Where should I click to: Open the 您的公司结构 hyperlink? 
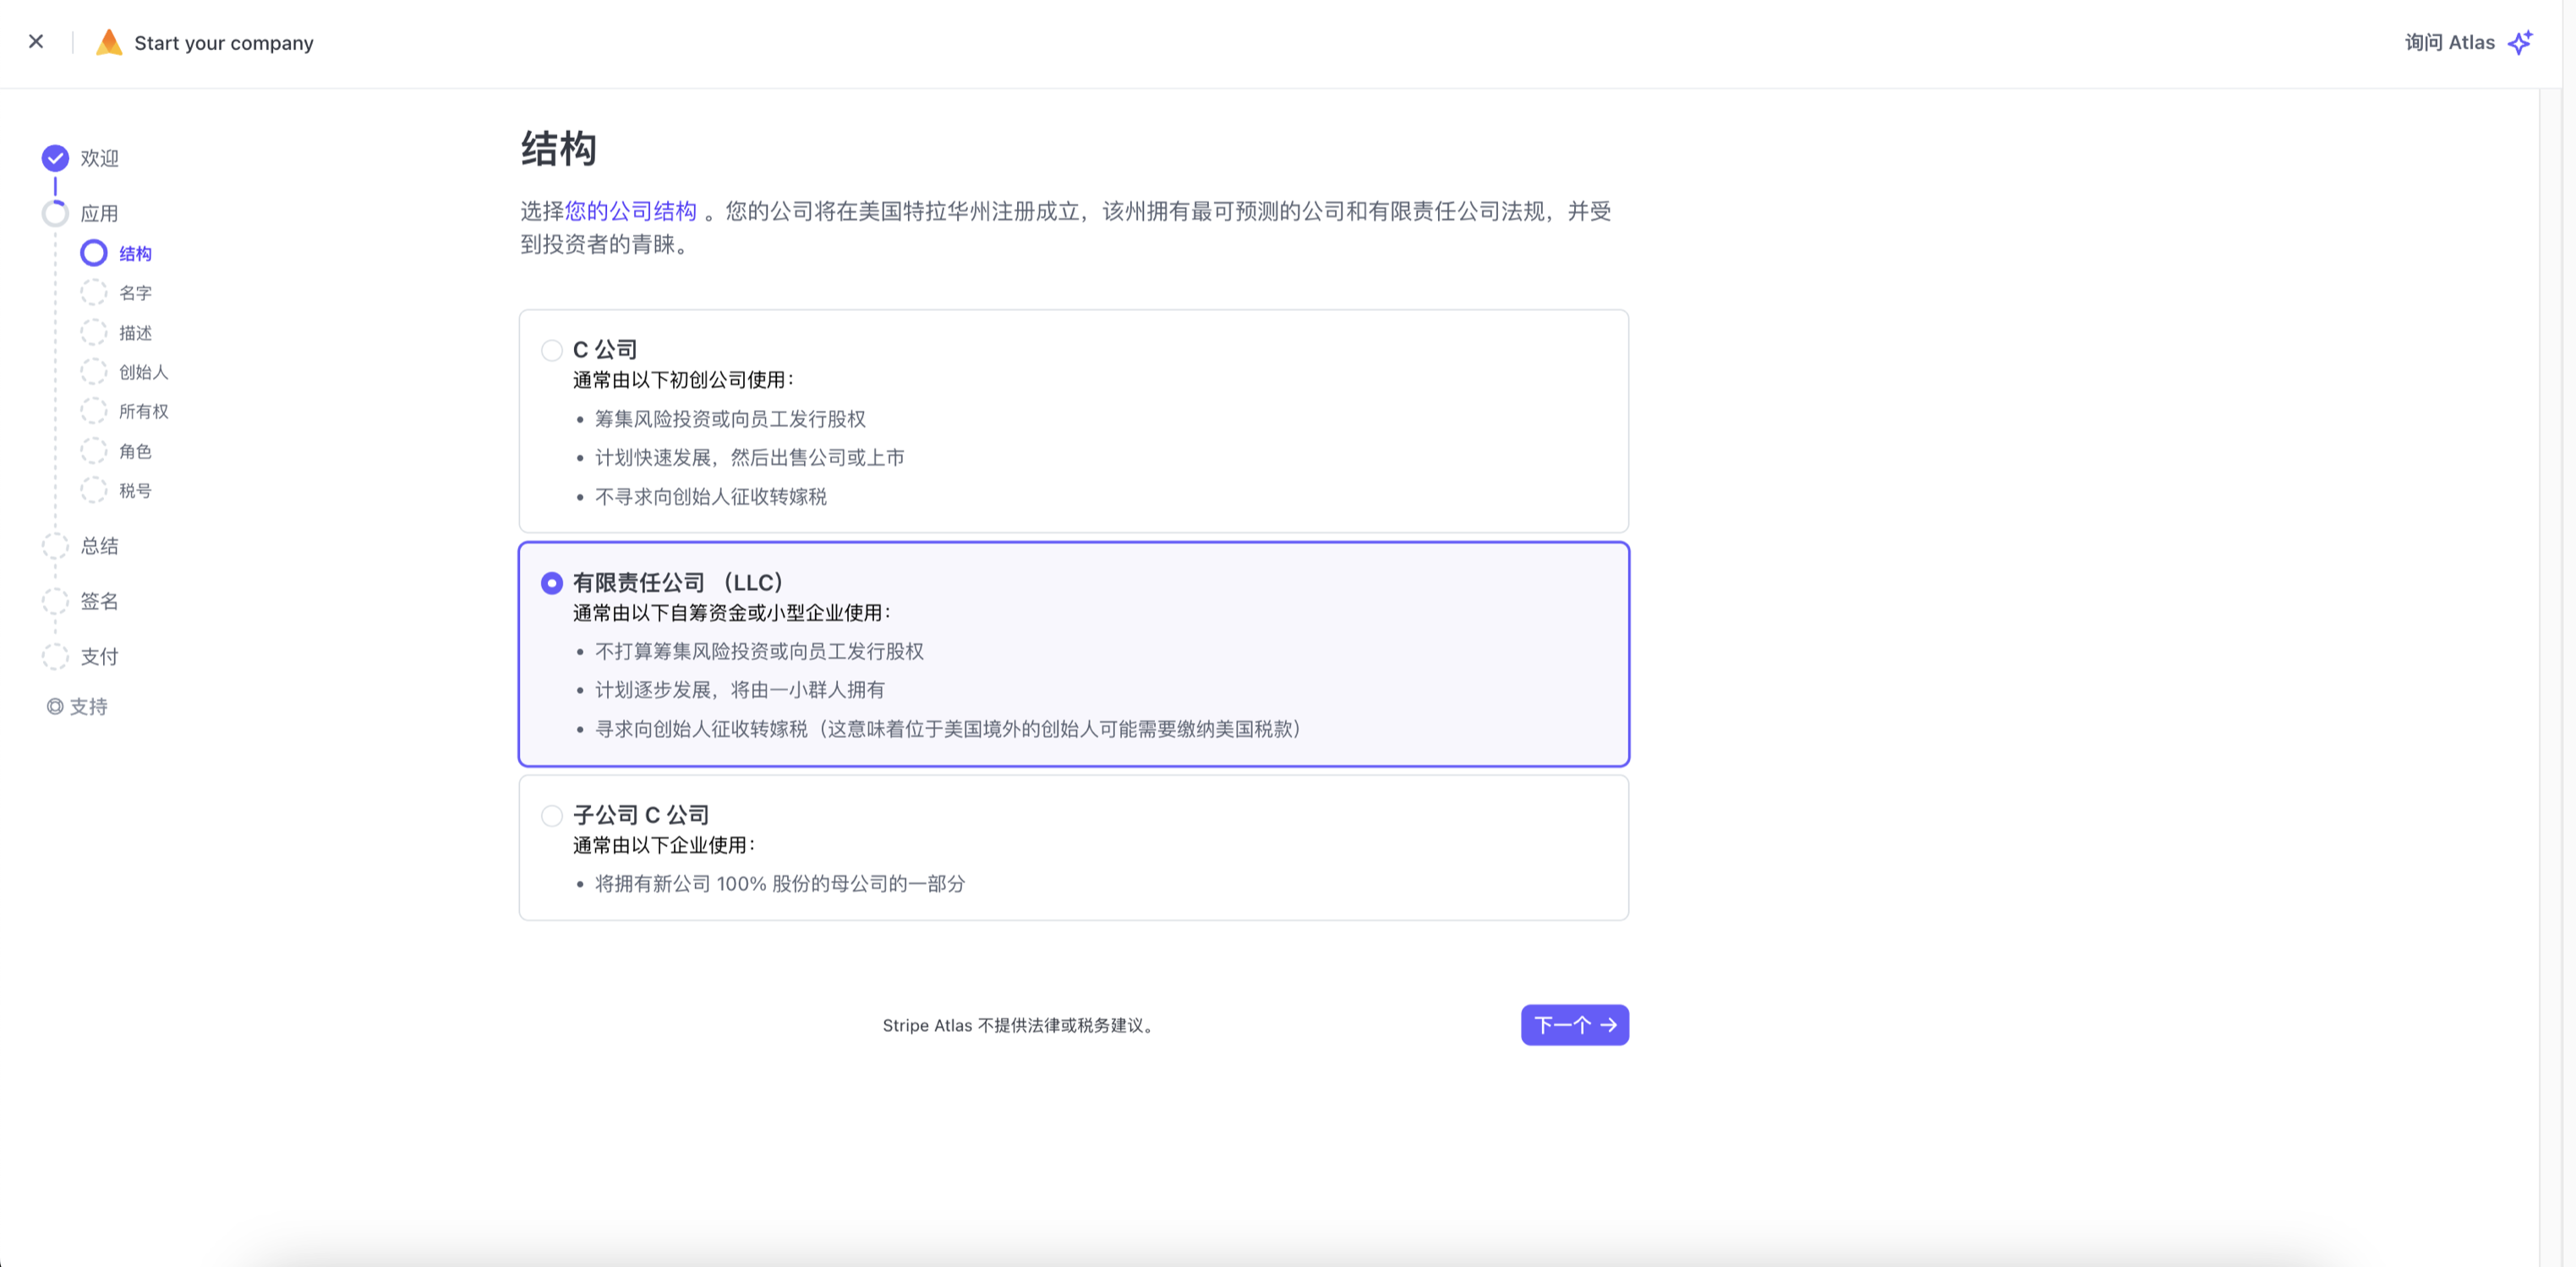(630, 211)
